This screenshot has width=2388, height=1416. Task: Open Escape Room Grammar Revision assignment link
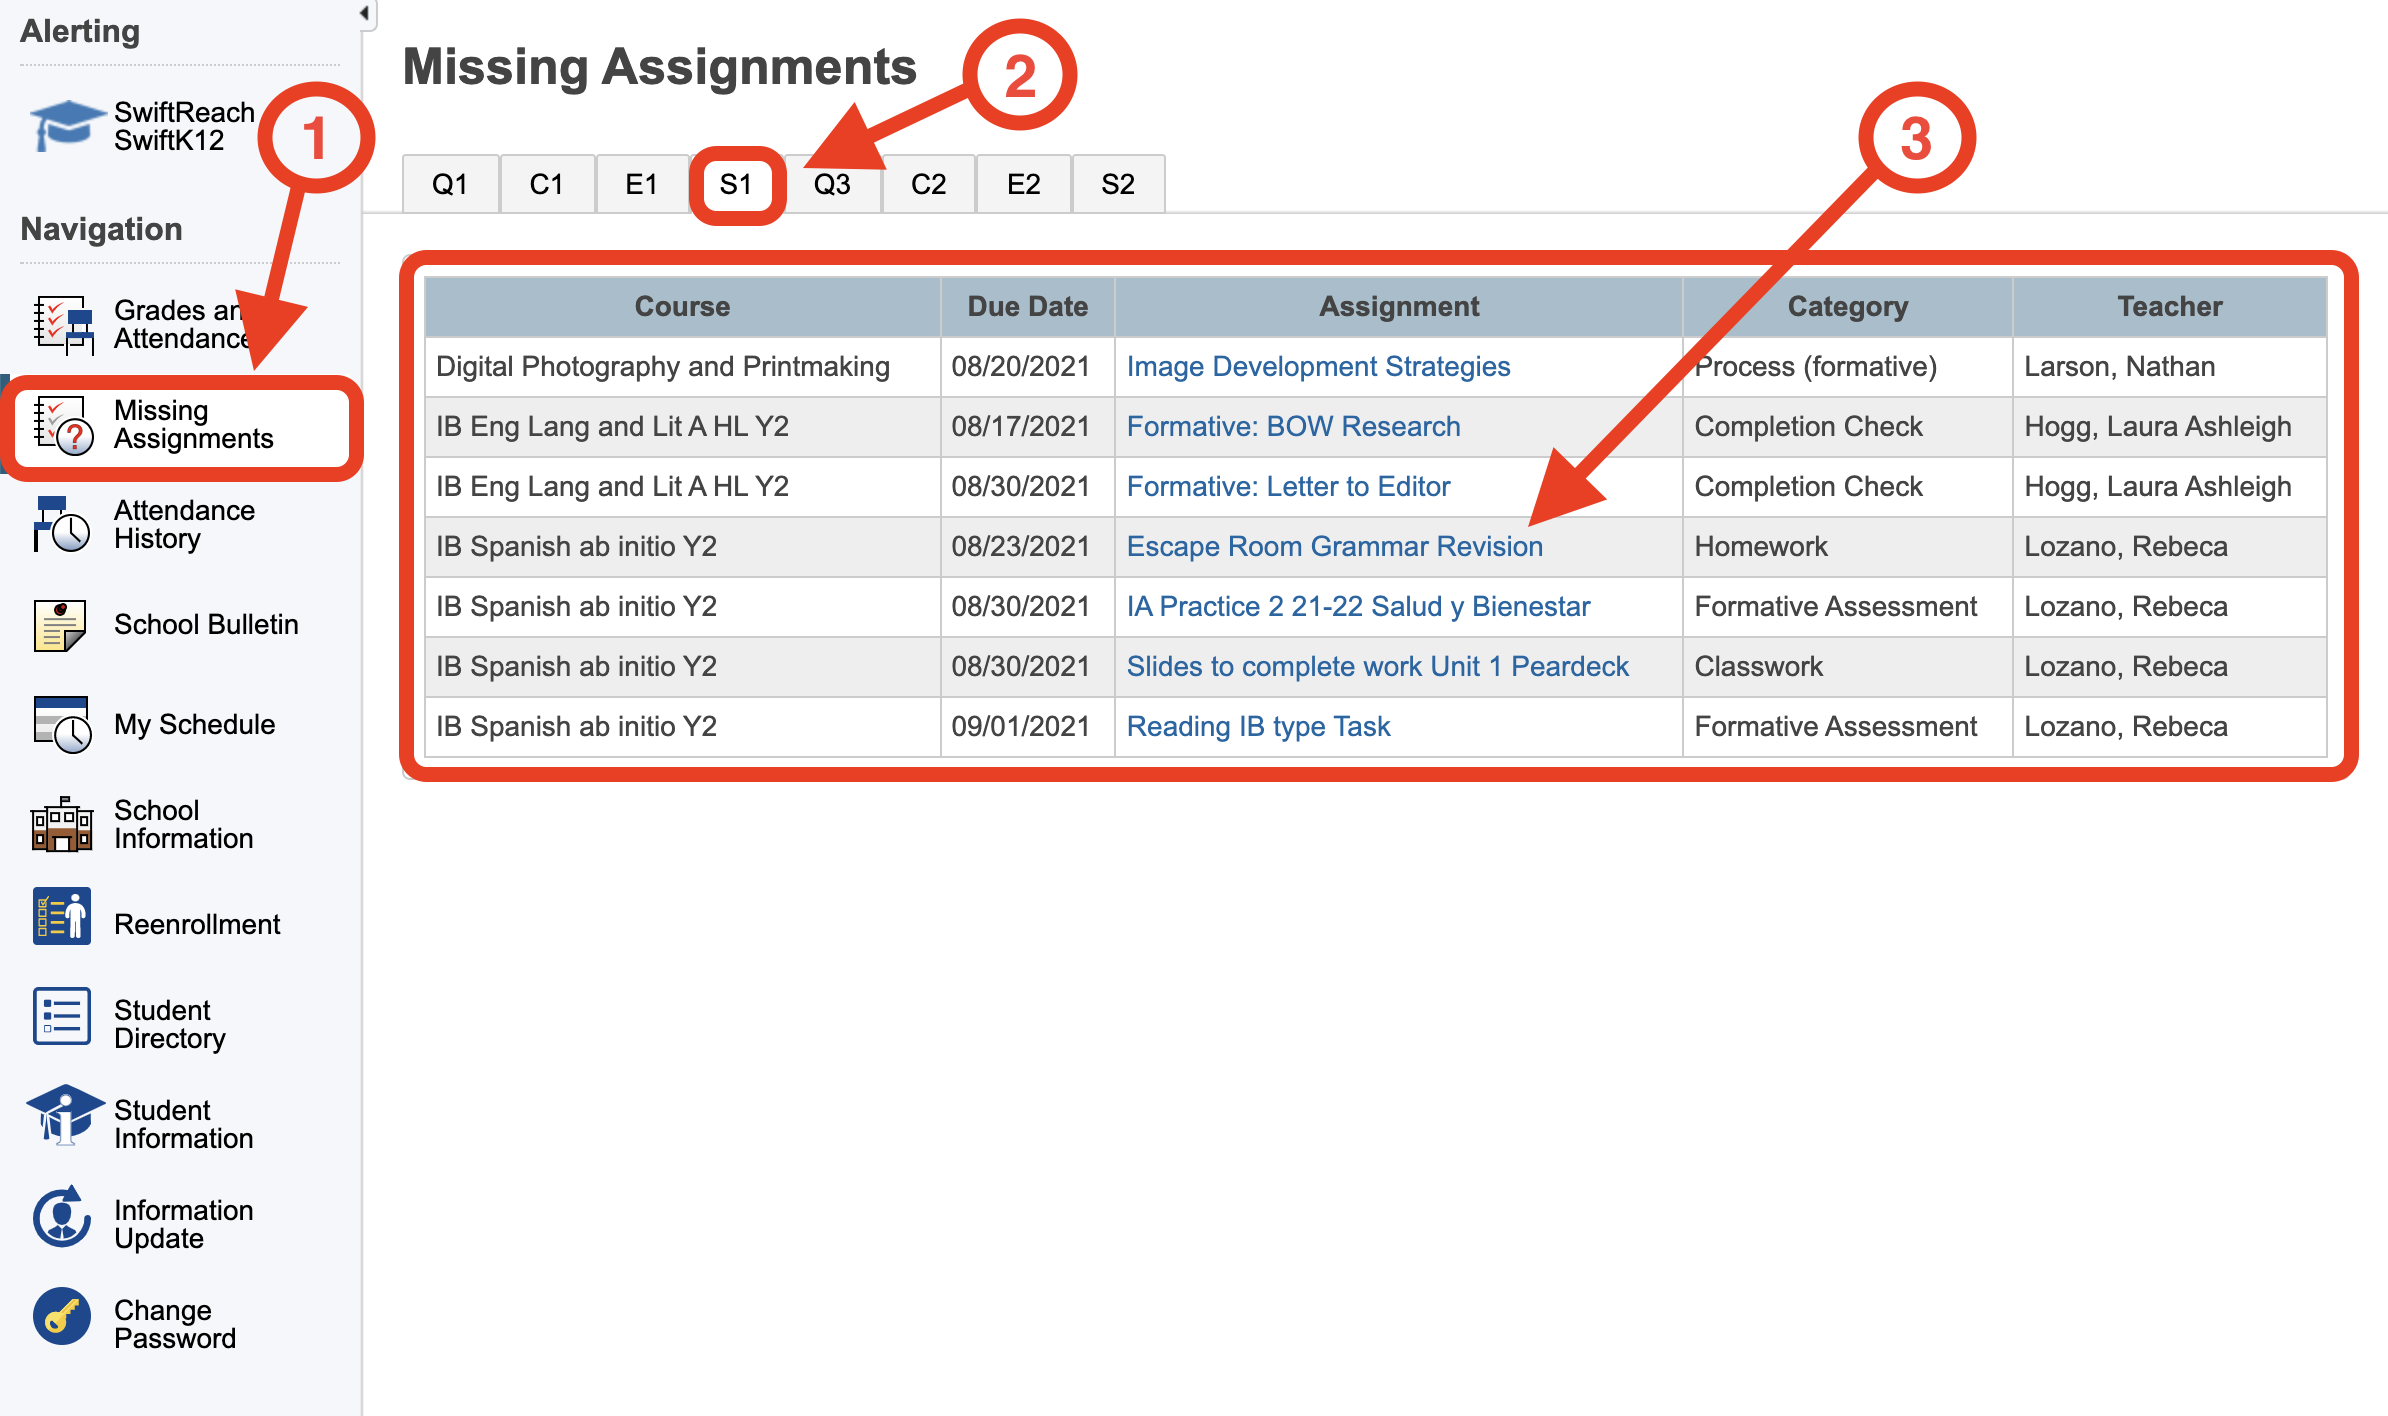coord(1334,547)
